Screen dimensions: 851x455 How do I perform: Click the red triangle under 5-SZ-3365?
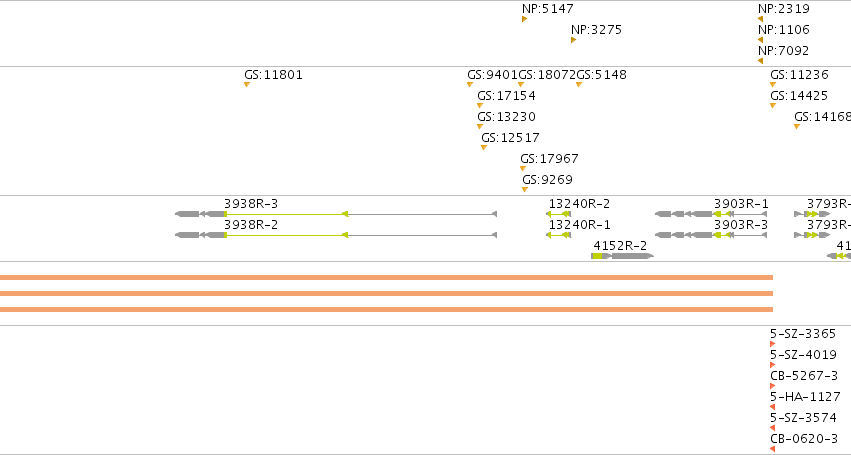772,344
